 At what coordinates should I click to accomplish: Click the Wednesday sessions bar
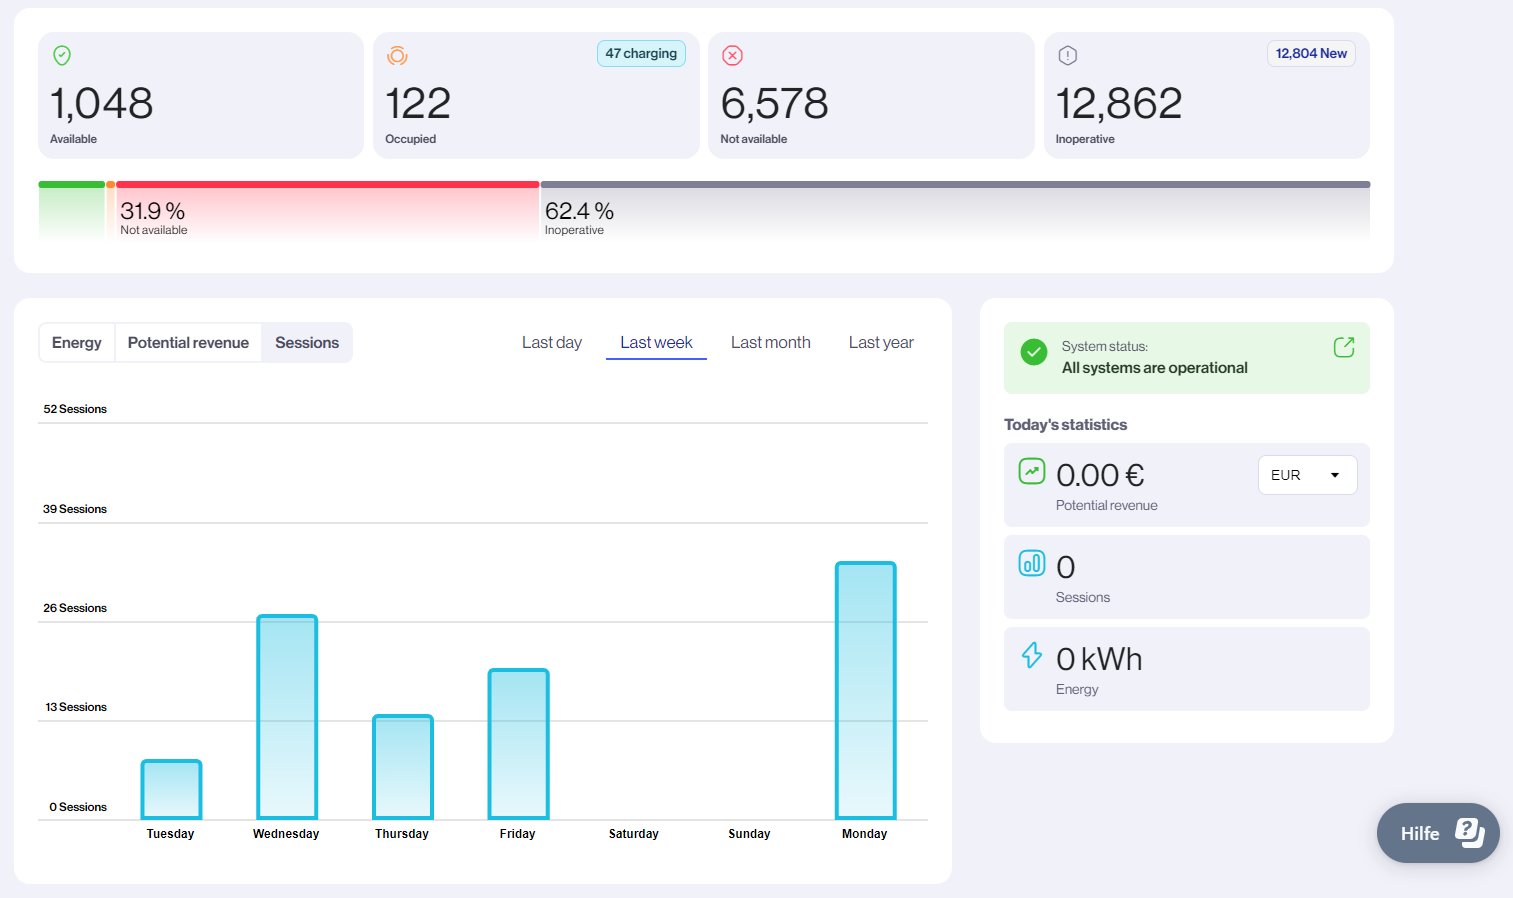pos(287,715)
